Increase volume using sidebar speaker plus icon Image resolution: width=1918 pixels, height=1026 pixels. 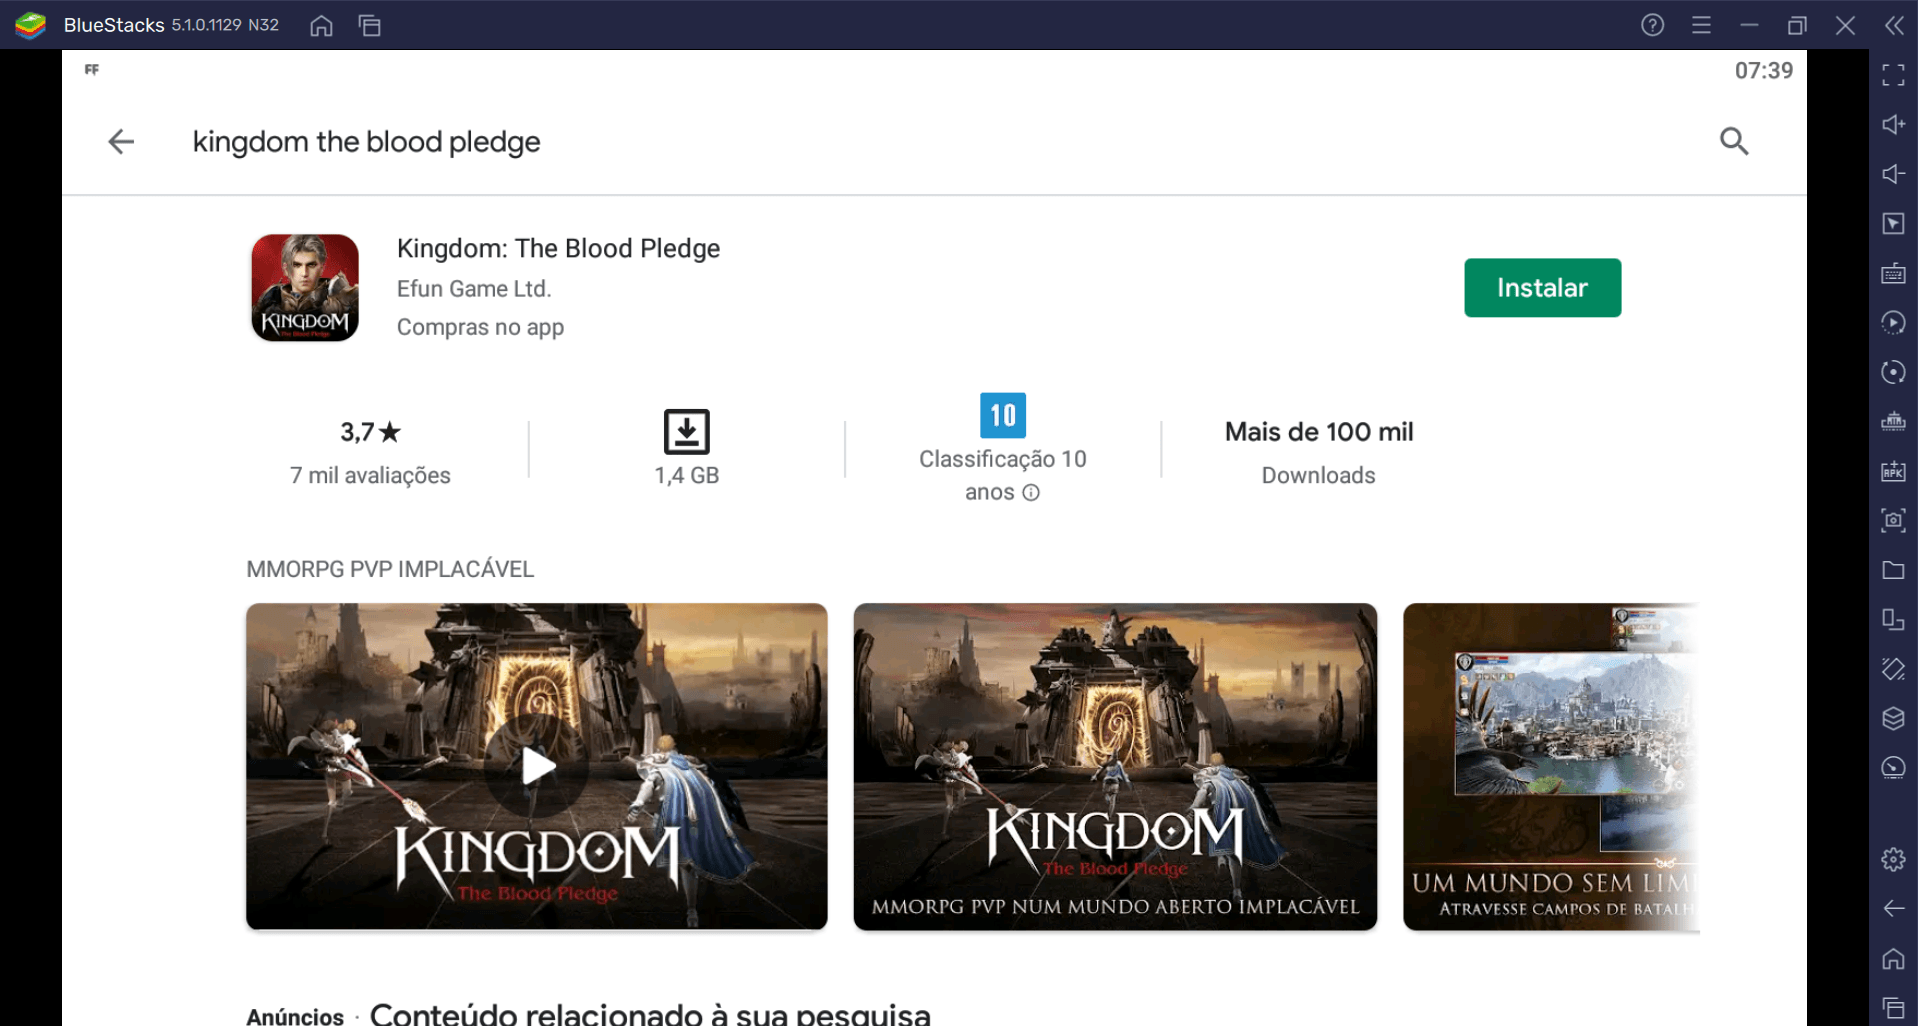1893,124
